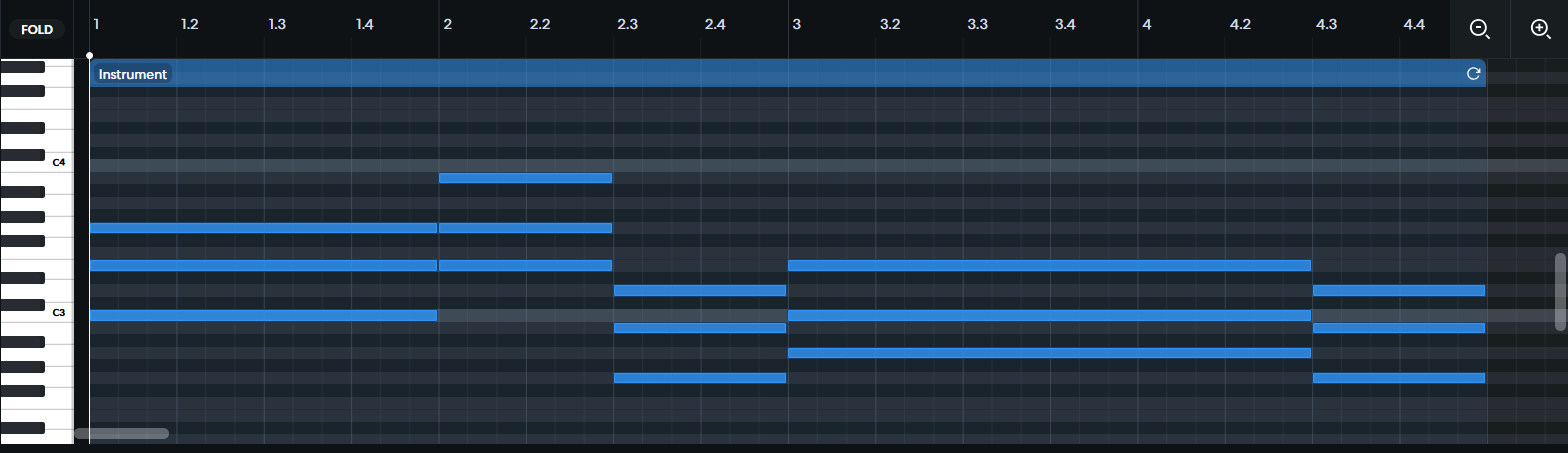Screen dimensions: 1568x453
Task: Jump to timeline marker 2.2
Action: tap(540, 23)
